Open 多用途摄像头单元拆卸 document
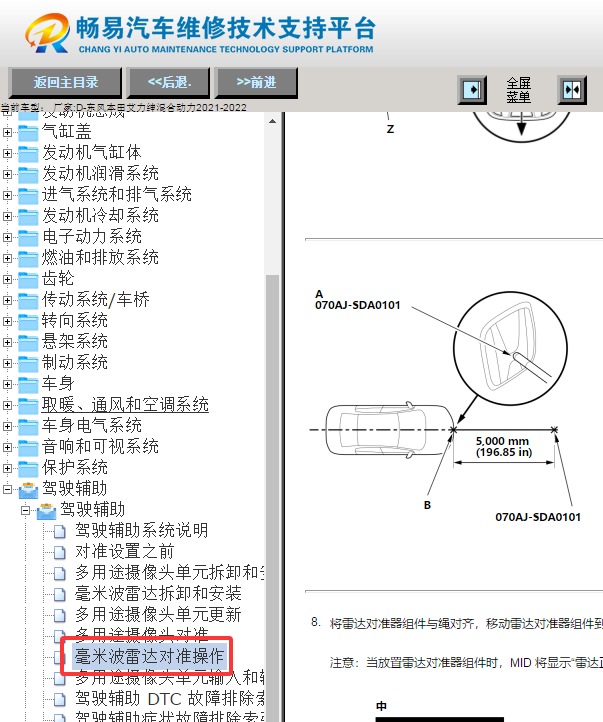This screenshot has height=722, width=603. point(169,572)
